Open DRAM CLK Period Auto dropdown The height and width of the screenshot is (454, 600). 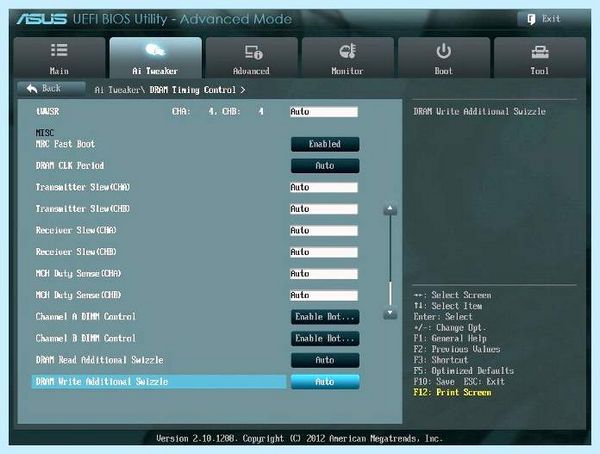pos(325,166)
